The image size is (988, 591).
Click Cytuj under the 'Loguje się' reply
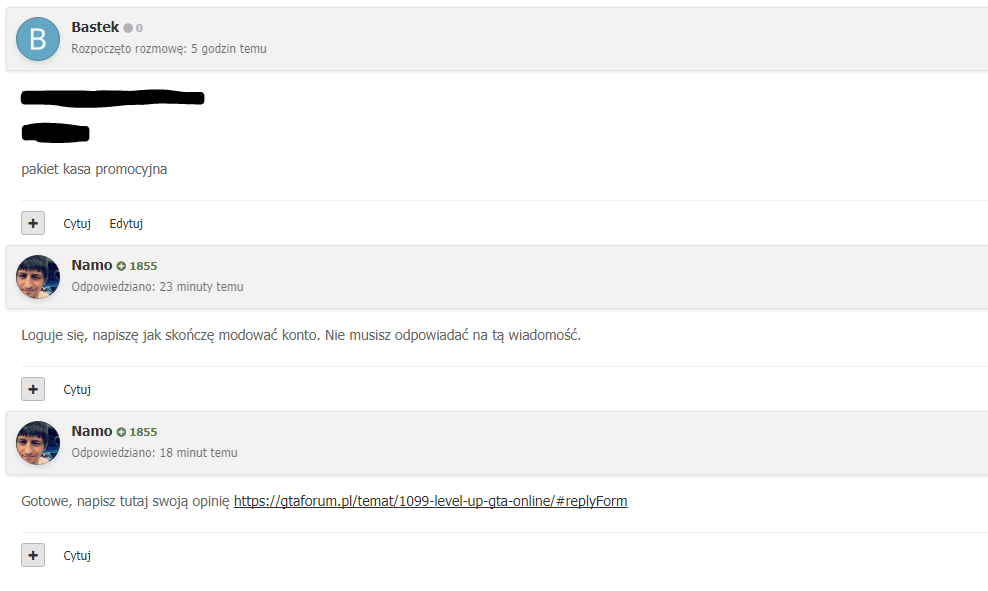[77, 390]
